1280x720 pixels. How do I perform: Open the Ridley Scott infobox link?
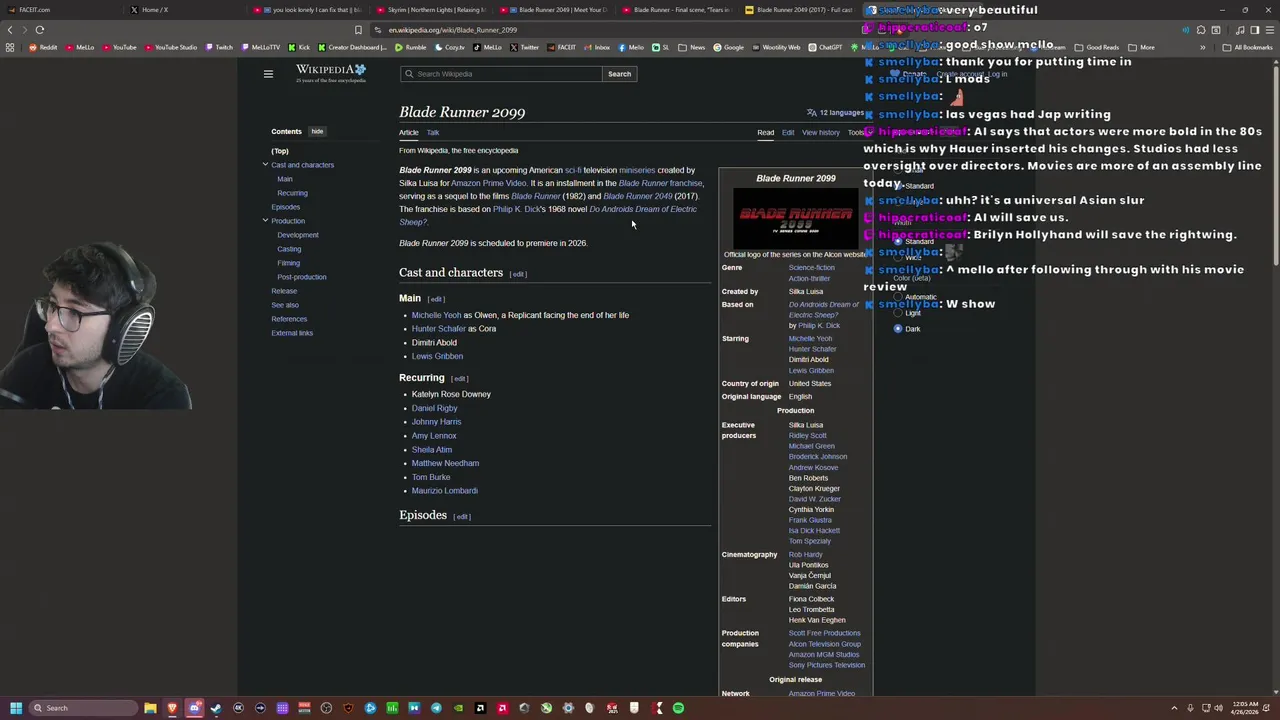pyautogui.click(x=807, y=436)
